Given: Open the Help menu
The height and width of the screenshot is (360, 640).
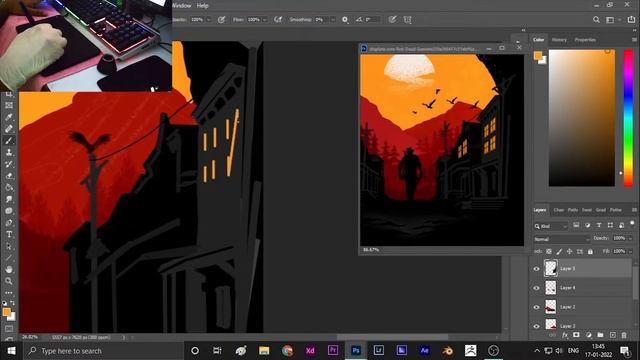Looking at the screenshot, I should [202, 6].
